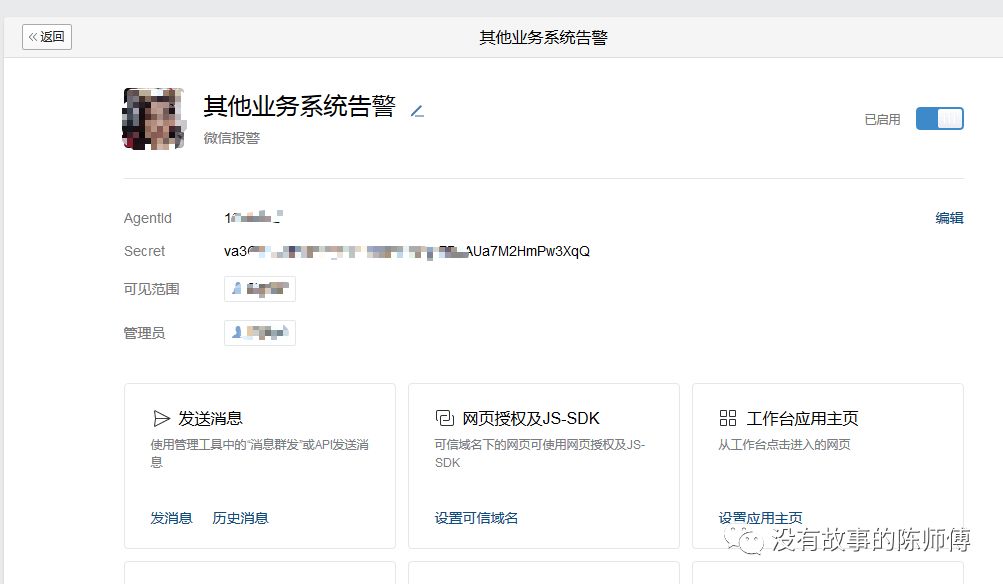Open the 编辑 link to edit credentials
Viewport: 1003px width, 584px height.
948,218
